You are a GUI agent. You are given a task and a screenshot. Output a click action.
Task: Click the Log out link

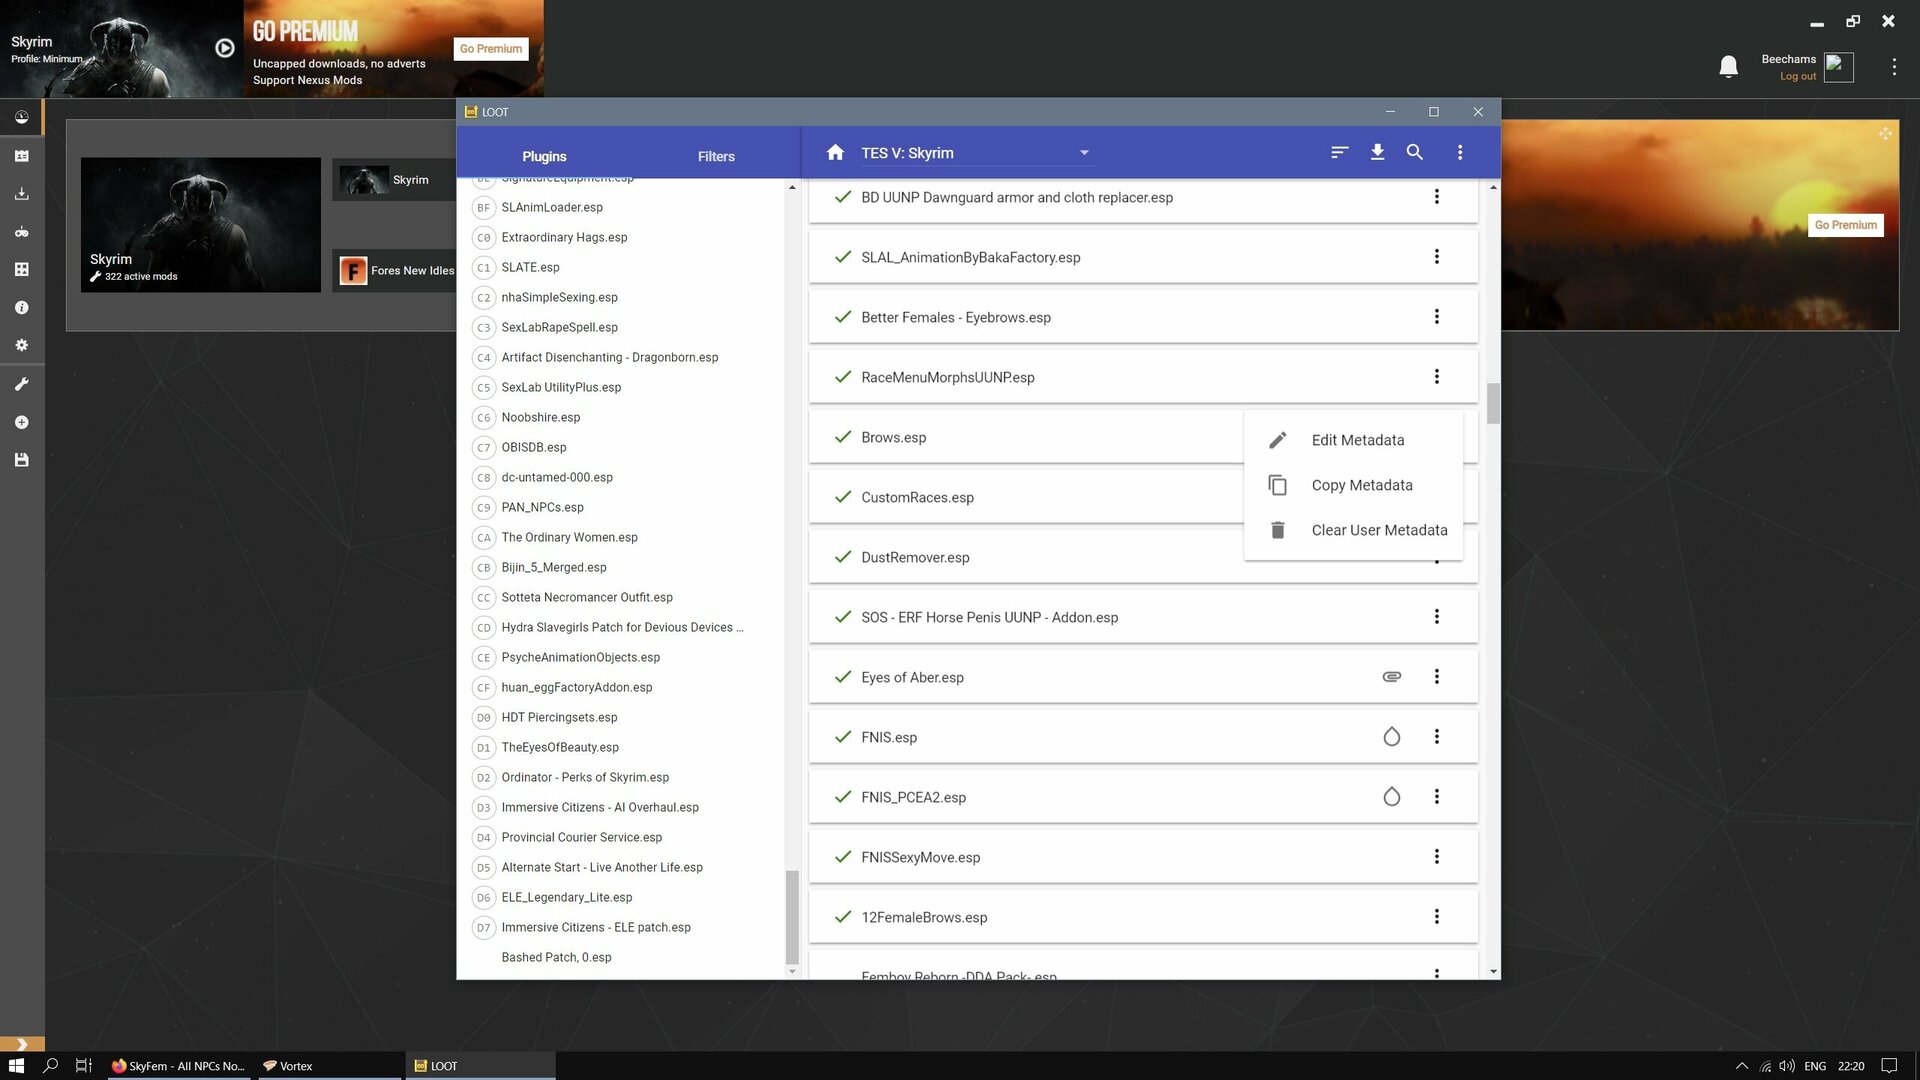(x=1797, y=76)
